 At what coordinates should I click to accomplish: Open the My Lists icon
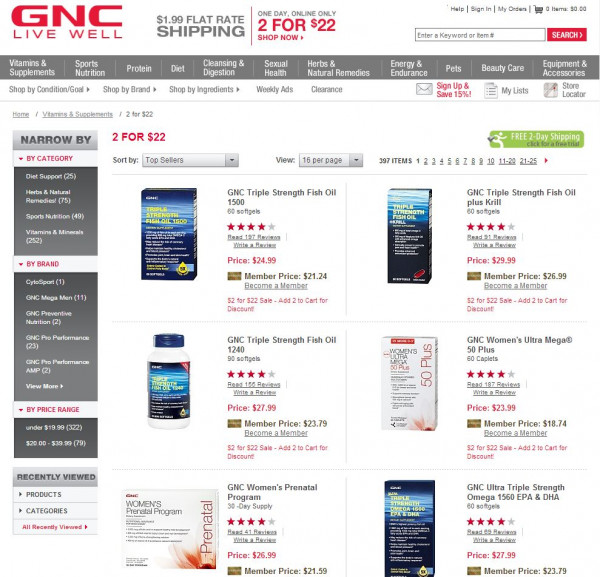[491, 91]
